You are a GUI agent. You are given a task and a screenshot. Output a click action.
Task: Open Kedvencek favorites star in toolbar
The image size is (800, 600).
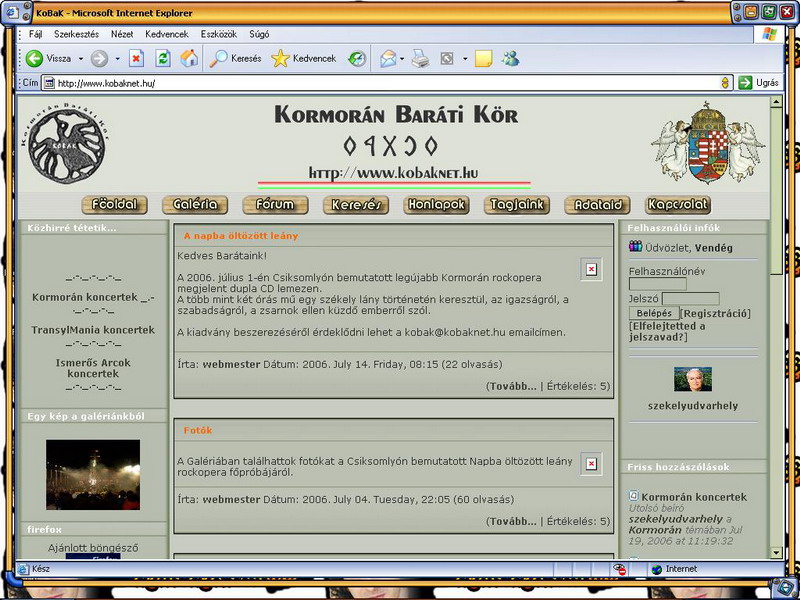[x=281, y=59]
